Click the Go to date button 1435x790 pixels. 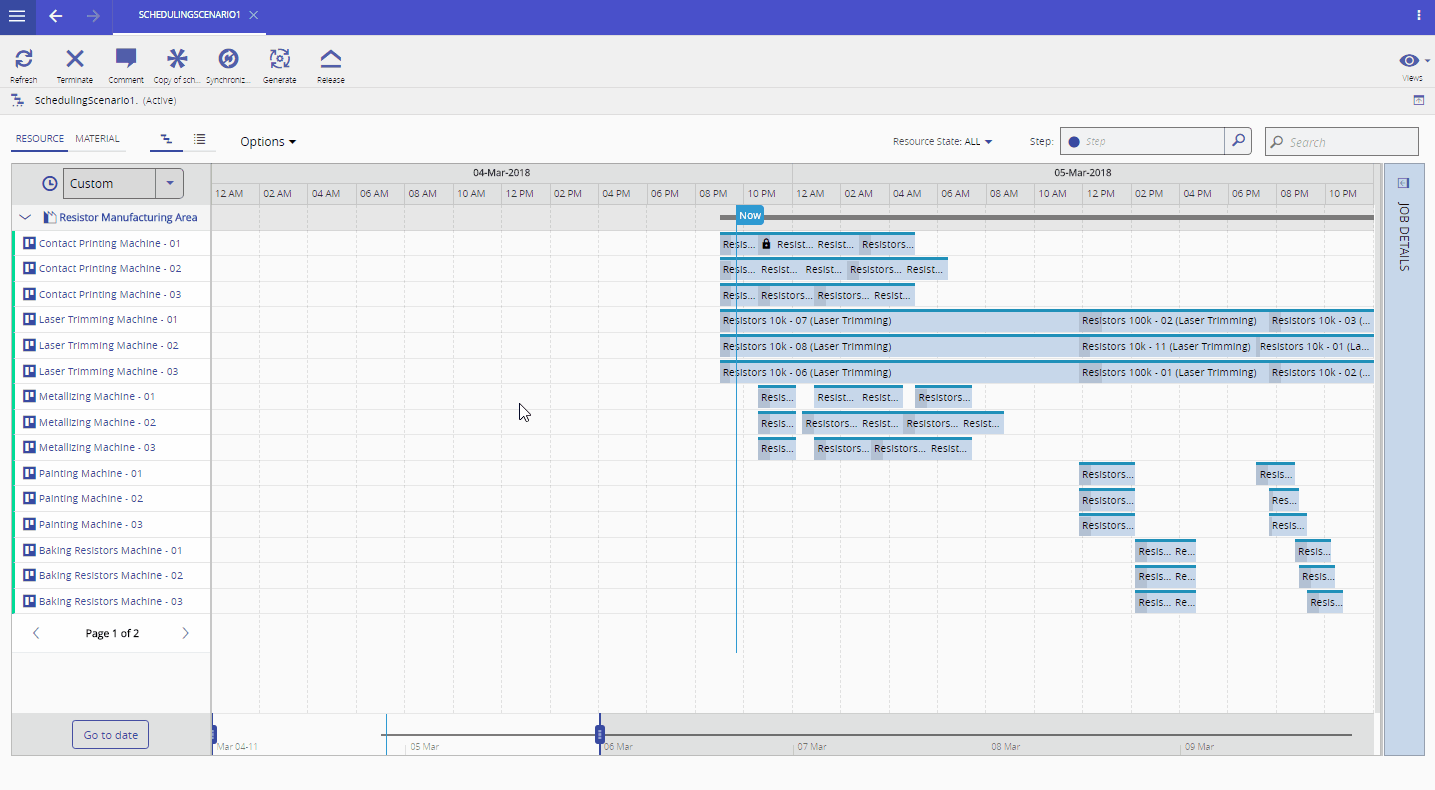[110, 735]
